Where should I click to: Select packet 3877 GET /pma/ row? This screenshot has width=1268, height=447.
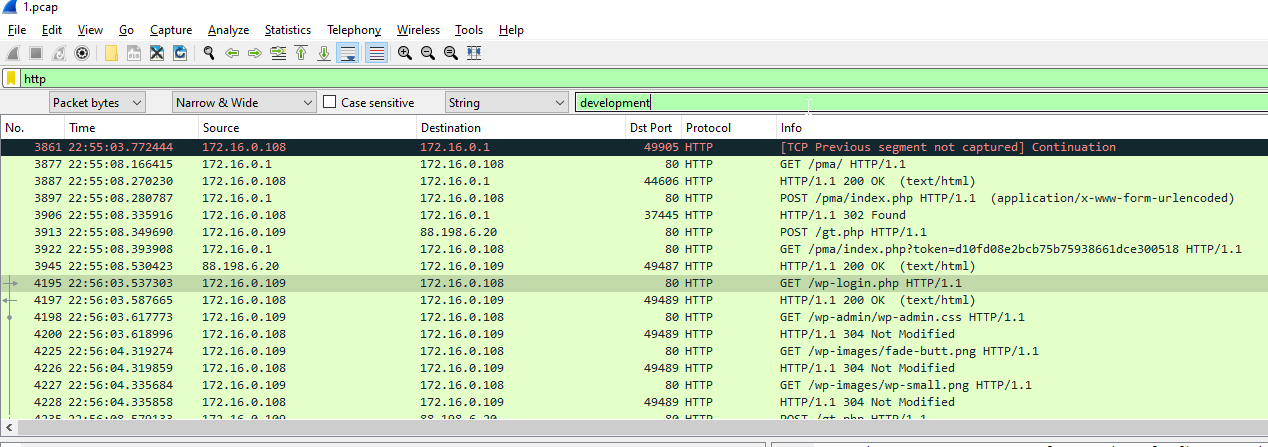pyautogui.click(x=634, y=164)
